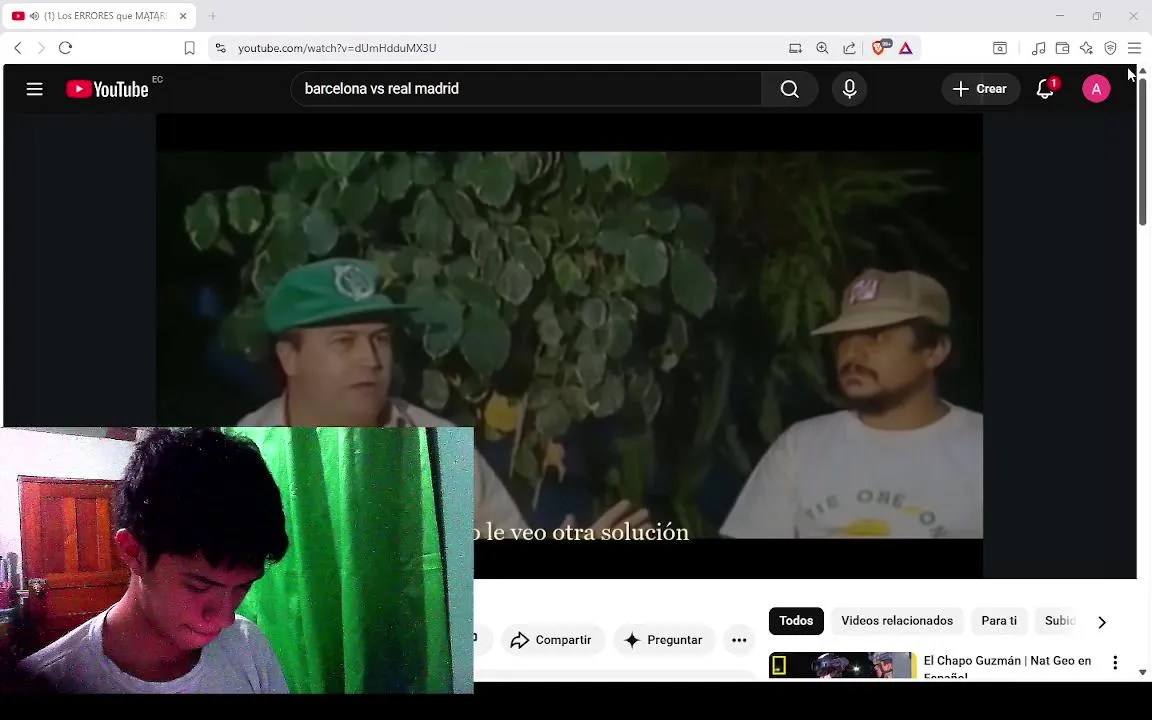Open a new browser tab
Viewport: 1152px width, 720px height.
(x=212, y=15)
